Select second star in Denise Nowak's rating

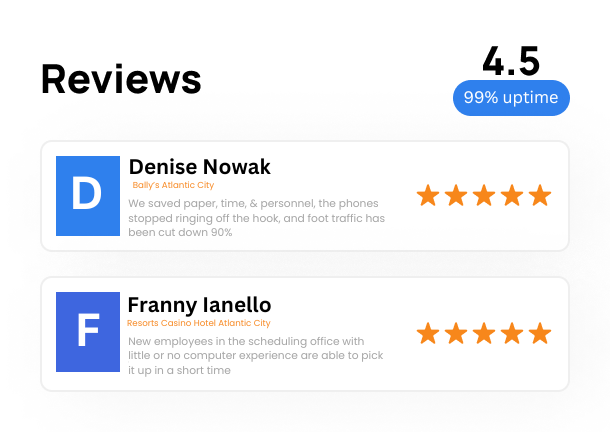[456, 195]
